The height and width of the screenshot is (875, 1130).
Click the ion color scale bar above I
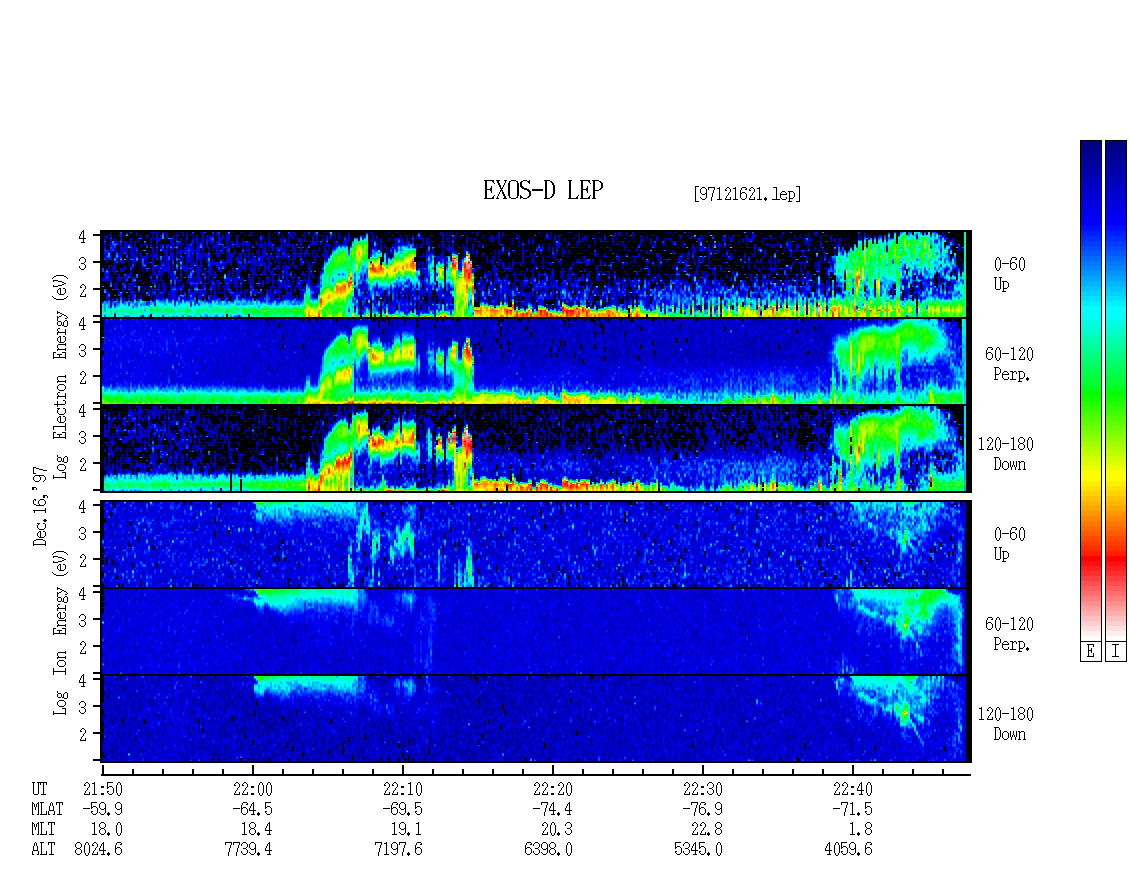point(1116,390)
